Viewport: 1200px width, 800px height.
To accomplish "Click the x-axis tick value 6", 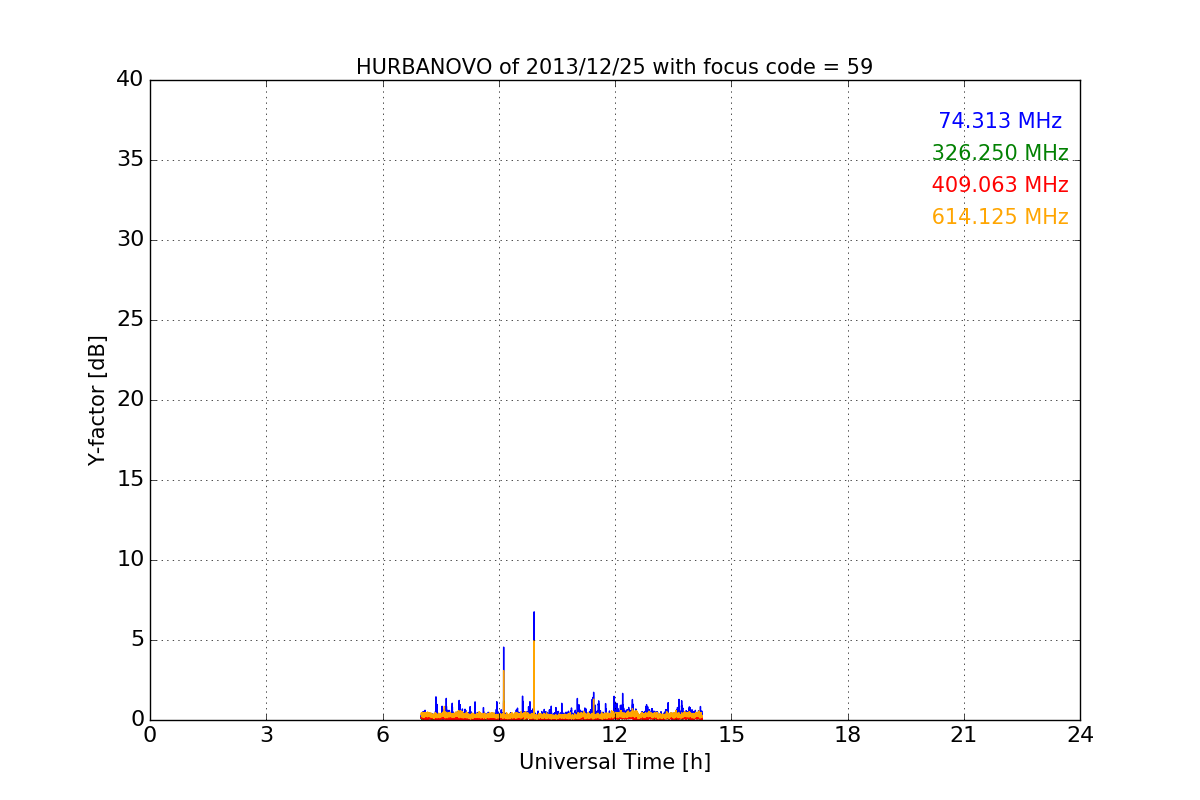I will 383,735.
